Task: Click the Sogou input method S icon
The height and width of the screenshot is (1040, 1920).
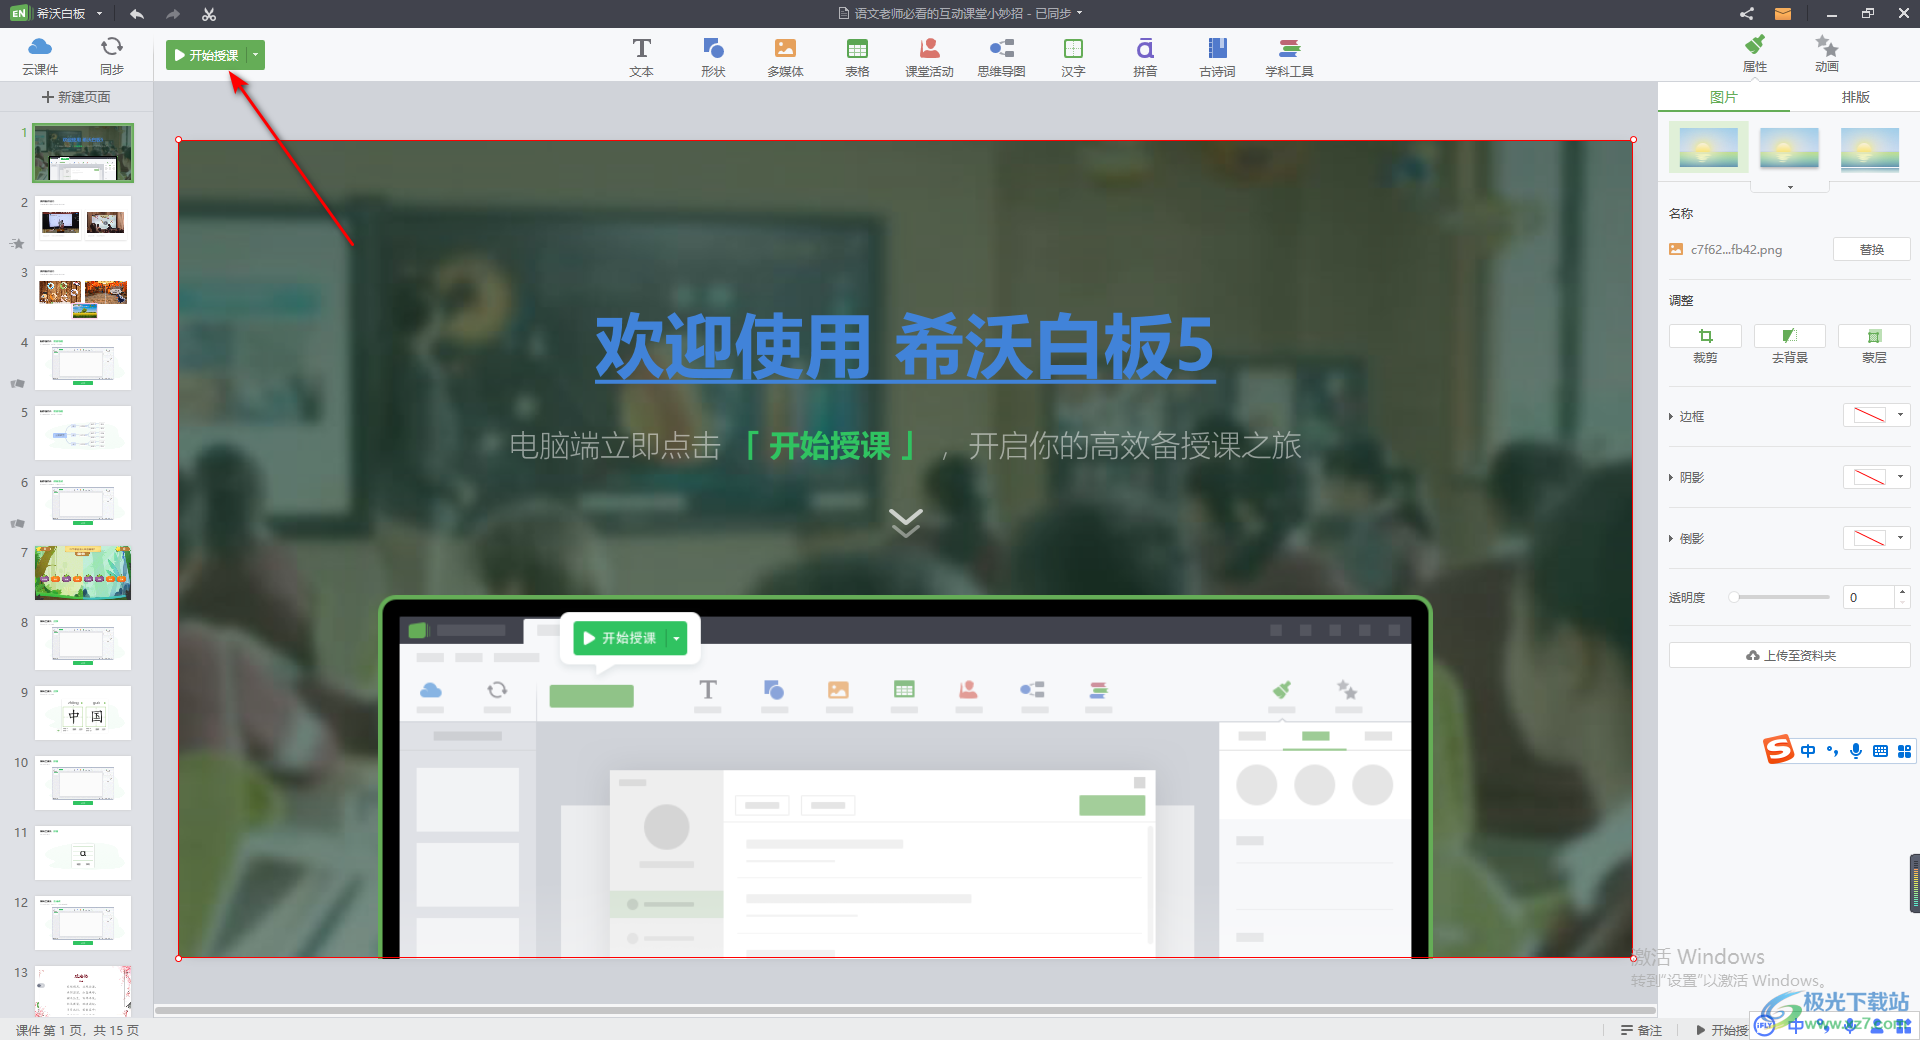Action: click(1779, 750)
